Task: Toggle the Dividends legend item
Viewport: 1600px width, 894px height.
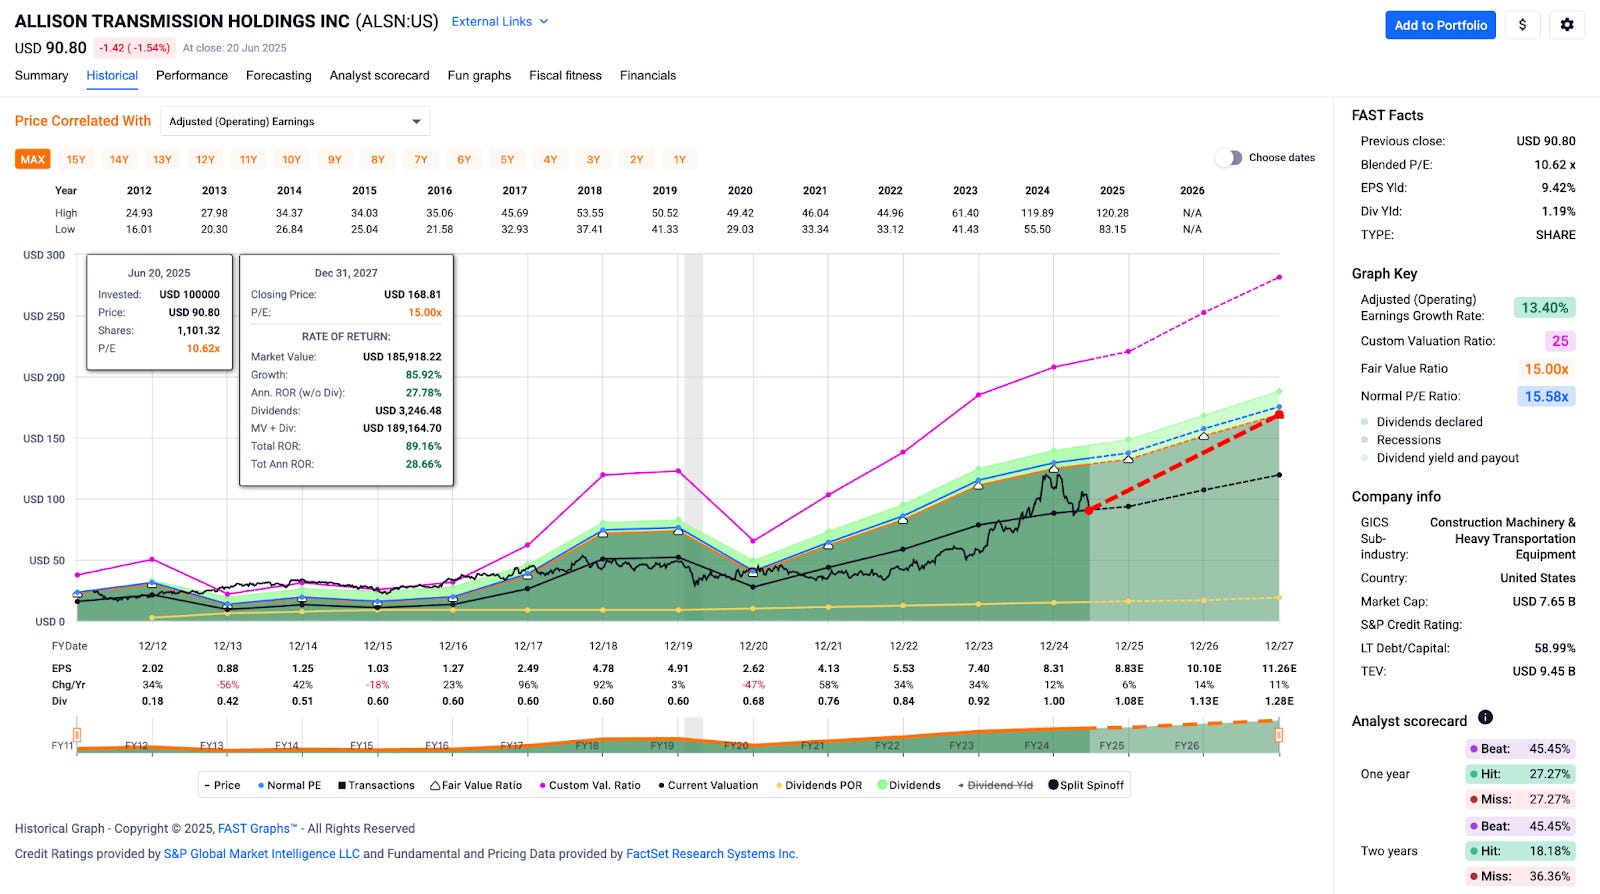Action: (909, 785)
